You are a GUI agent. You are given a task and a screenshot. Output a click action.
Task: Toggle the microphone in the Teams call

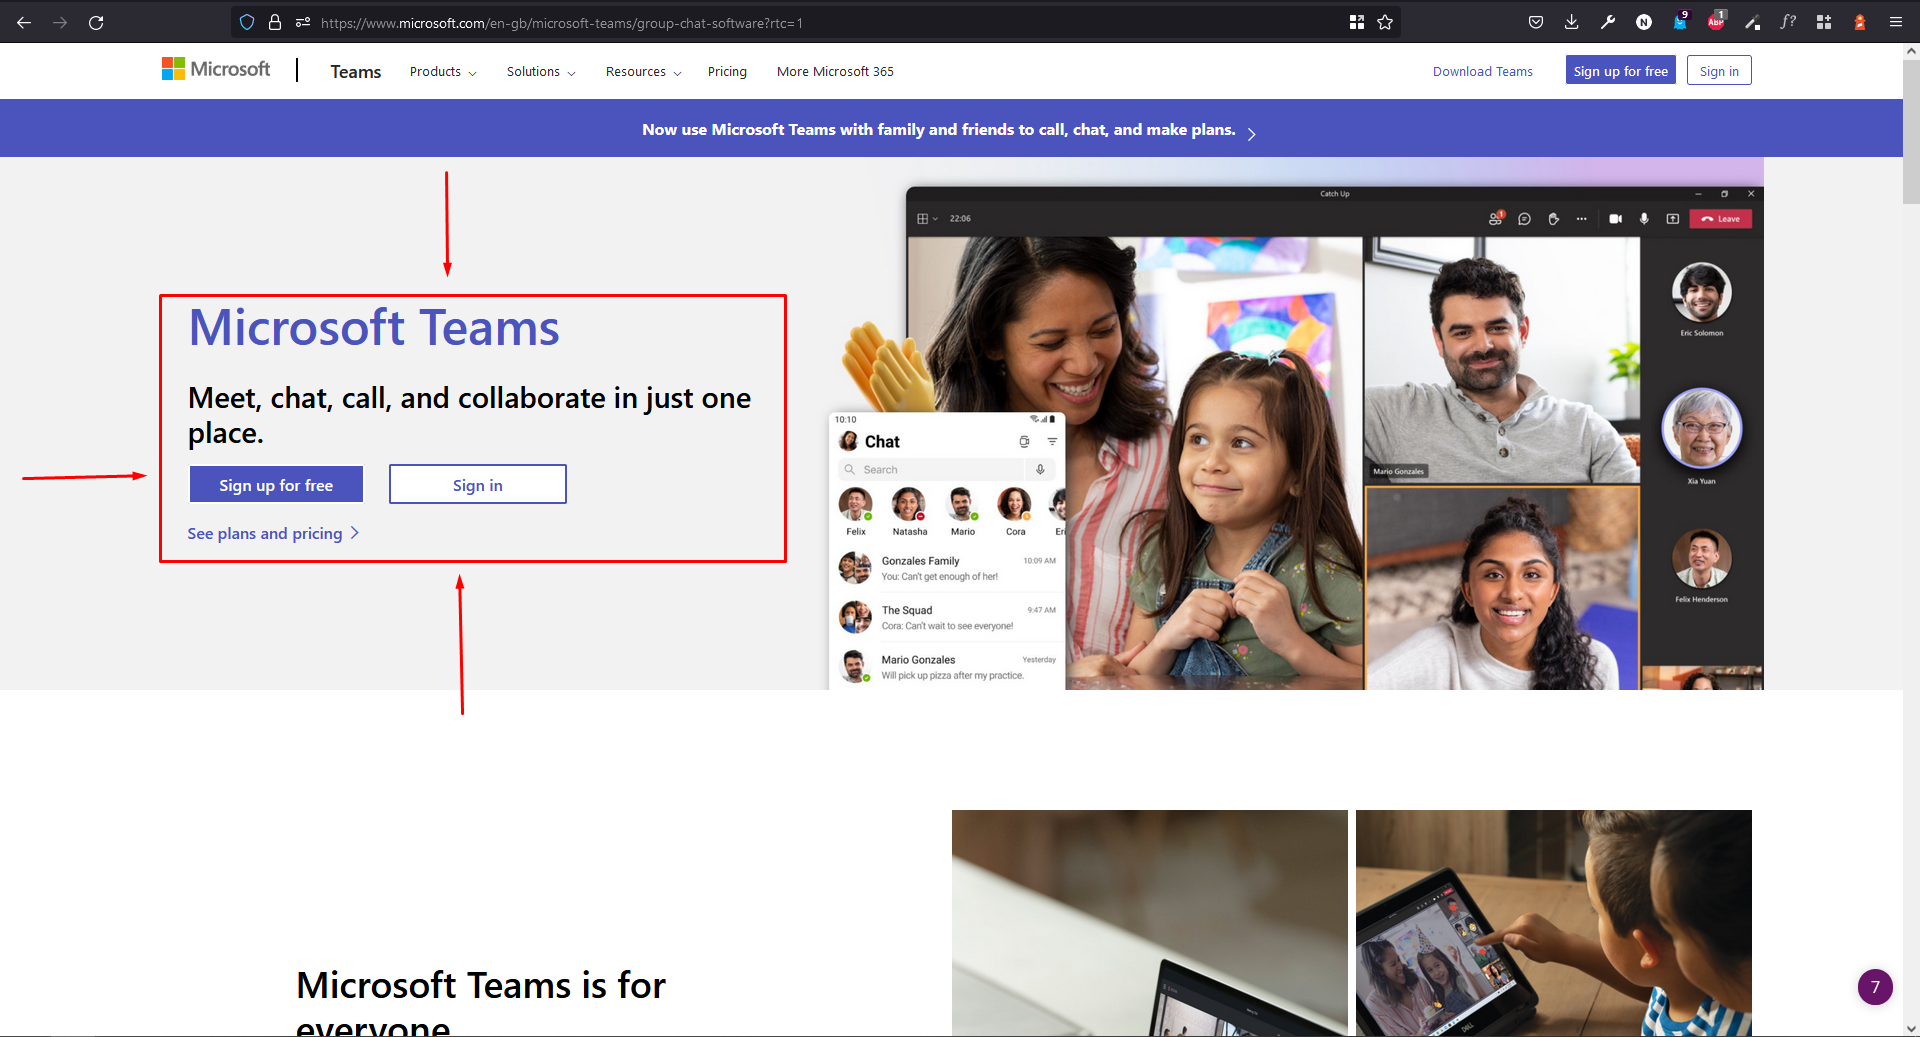click(x=1644, y=219)
